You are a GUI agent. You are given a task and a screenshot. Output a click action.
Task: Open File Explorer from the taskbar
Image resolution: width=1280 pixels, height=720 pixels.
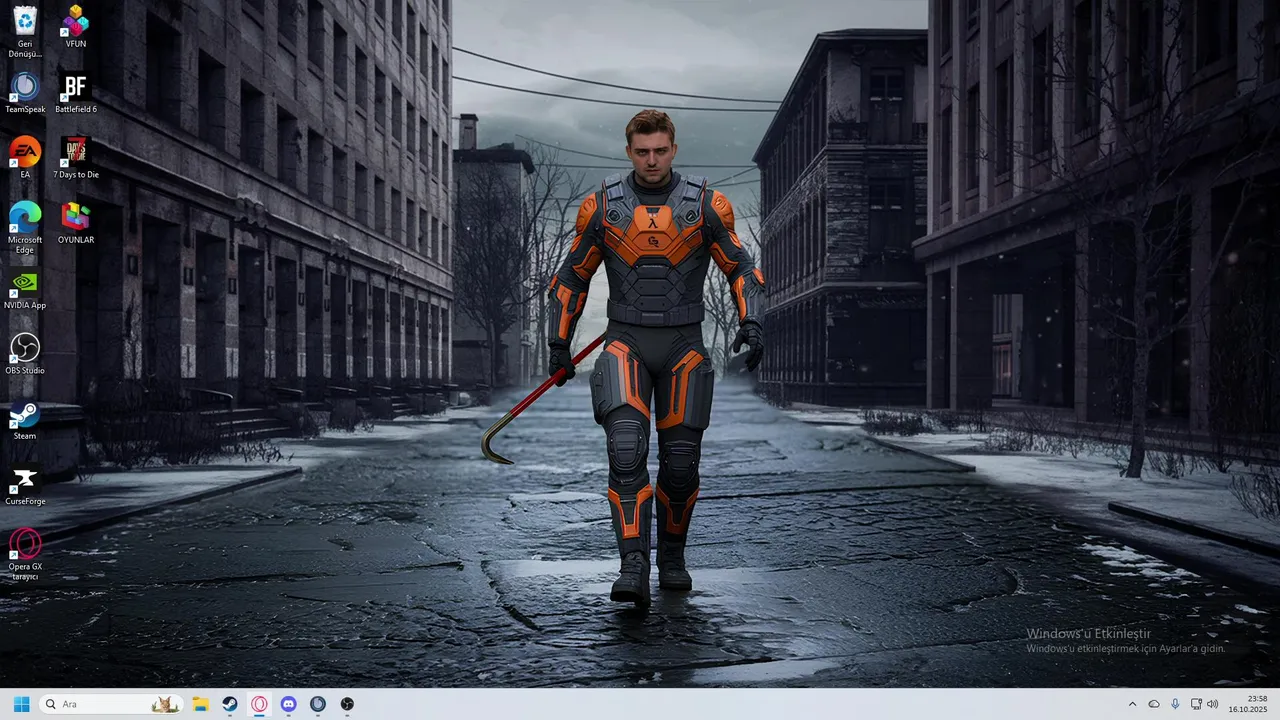(x=200, y=704)
